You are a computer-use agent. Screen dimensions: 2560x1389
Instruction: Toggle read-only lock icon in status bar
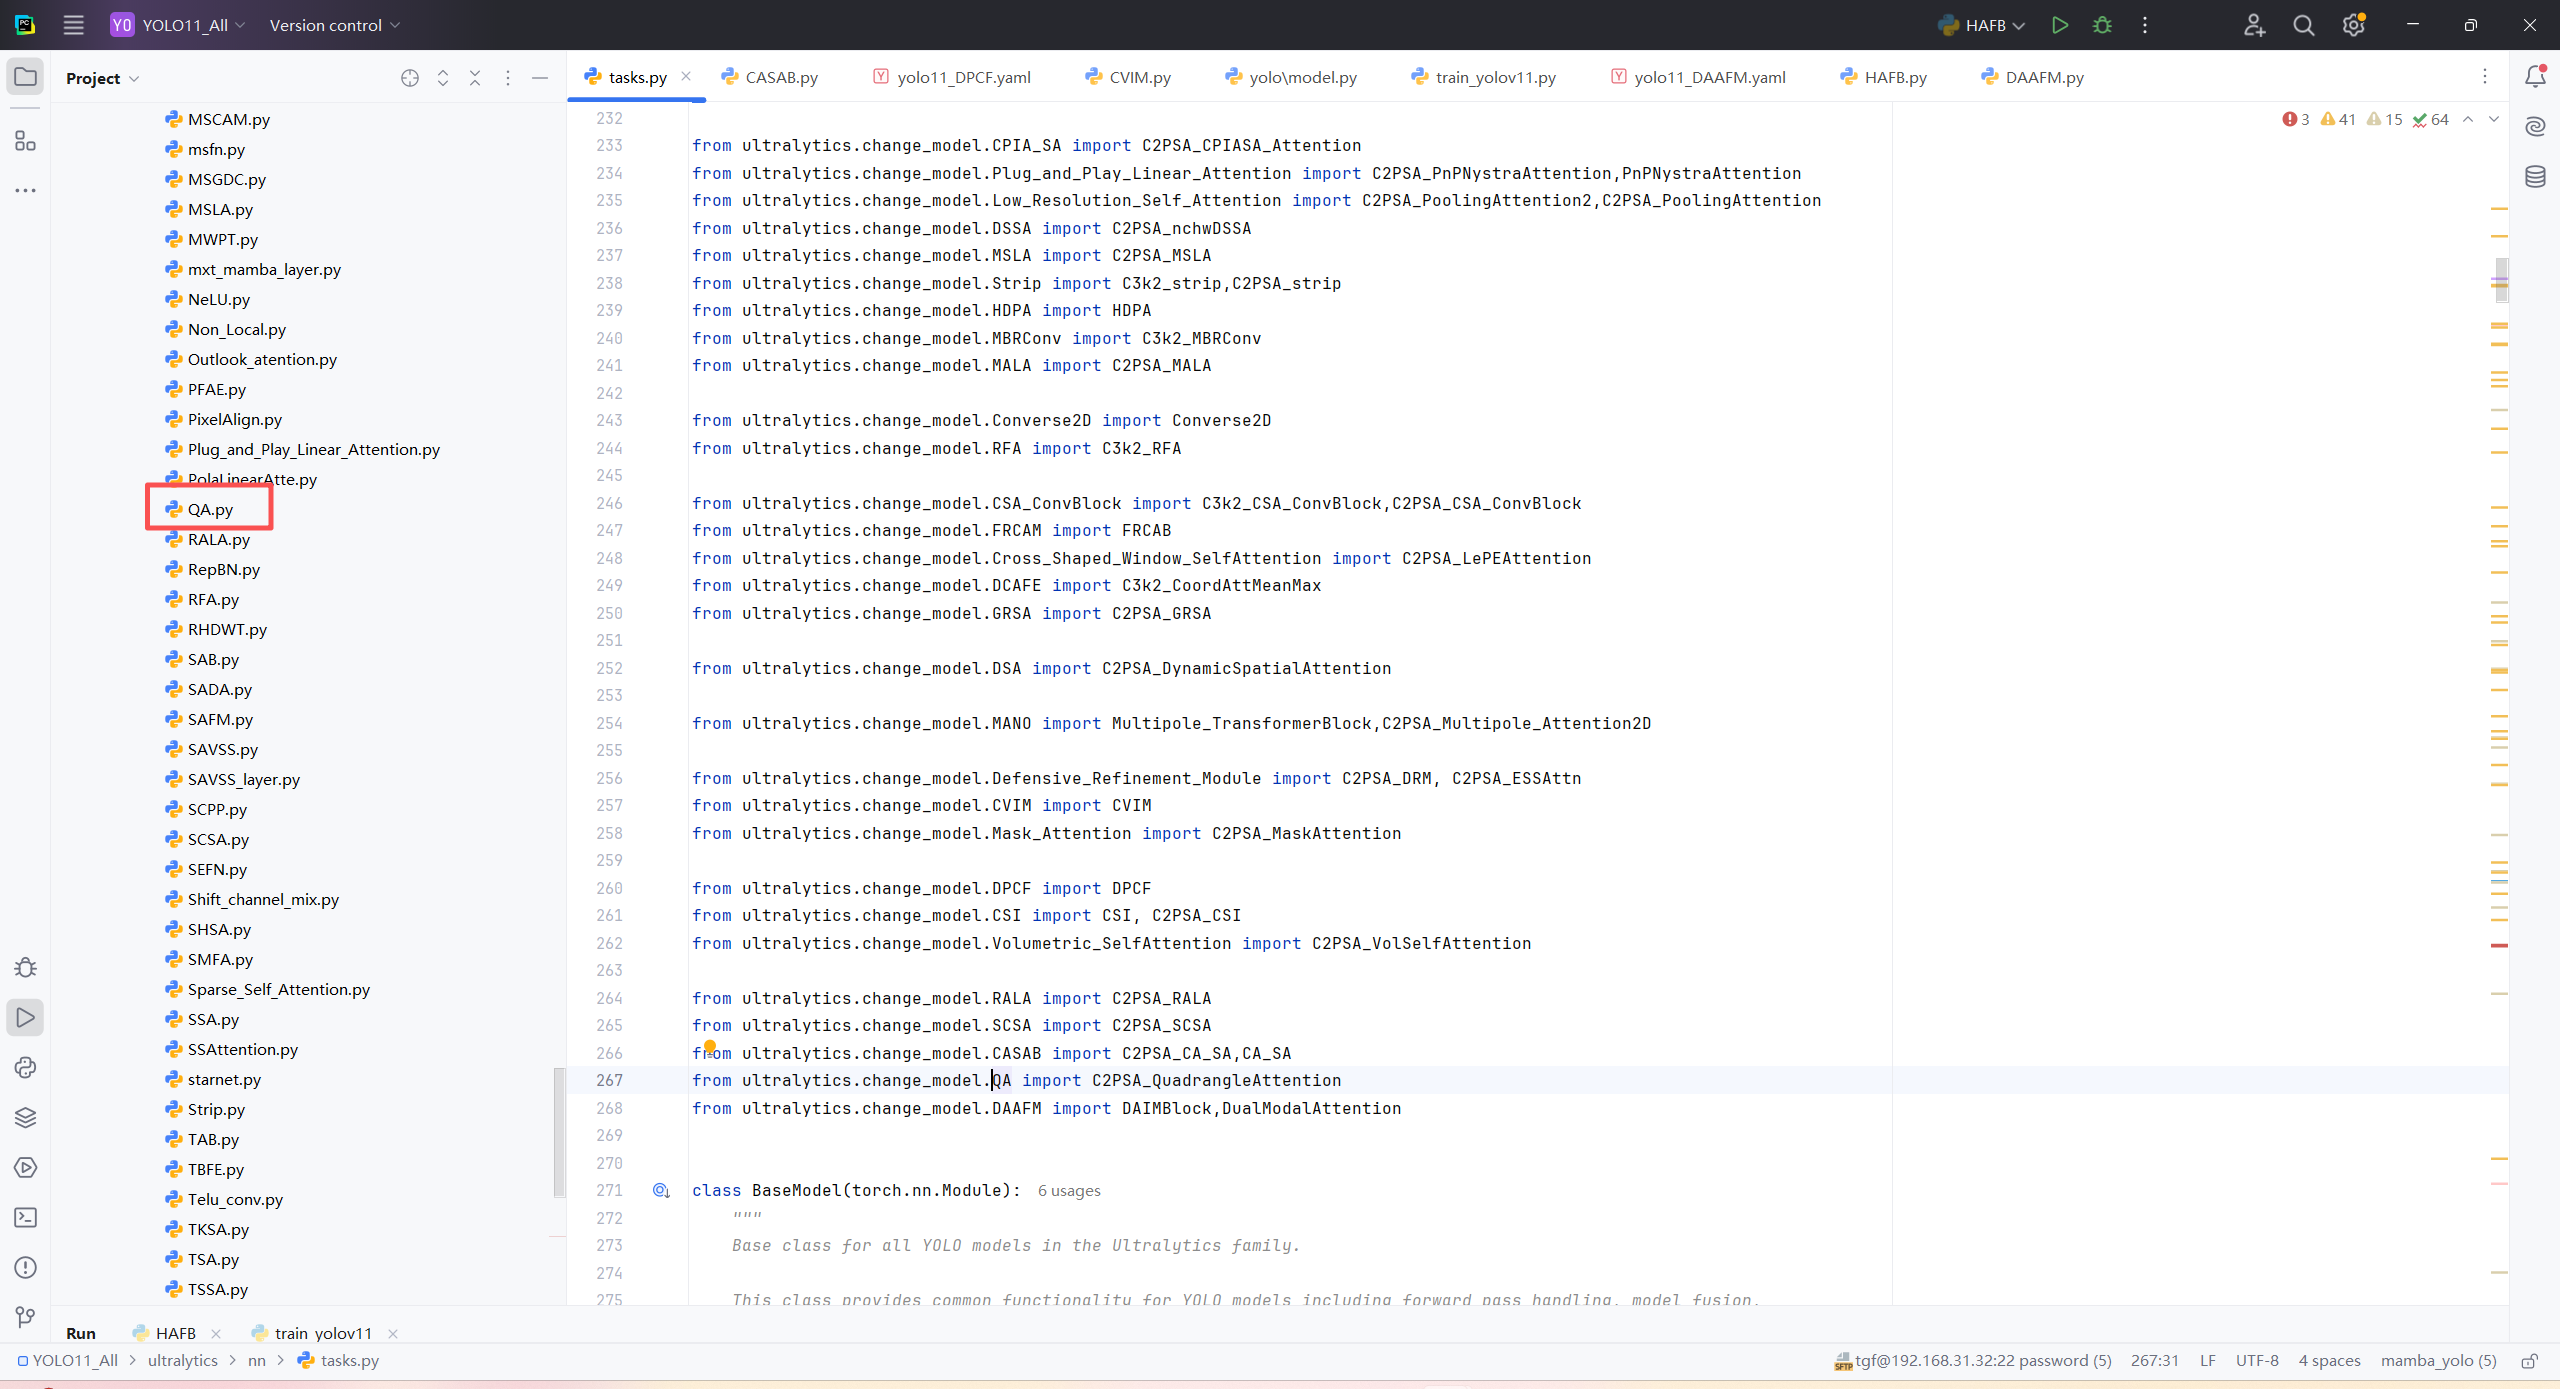click(2530, 1361)
